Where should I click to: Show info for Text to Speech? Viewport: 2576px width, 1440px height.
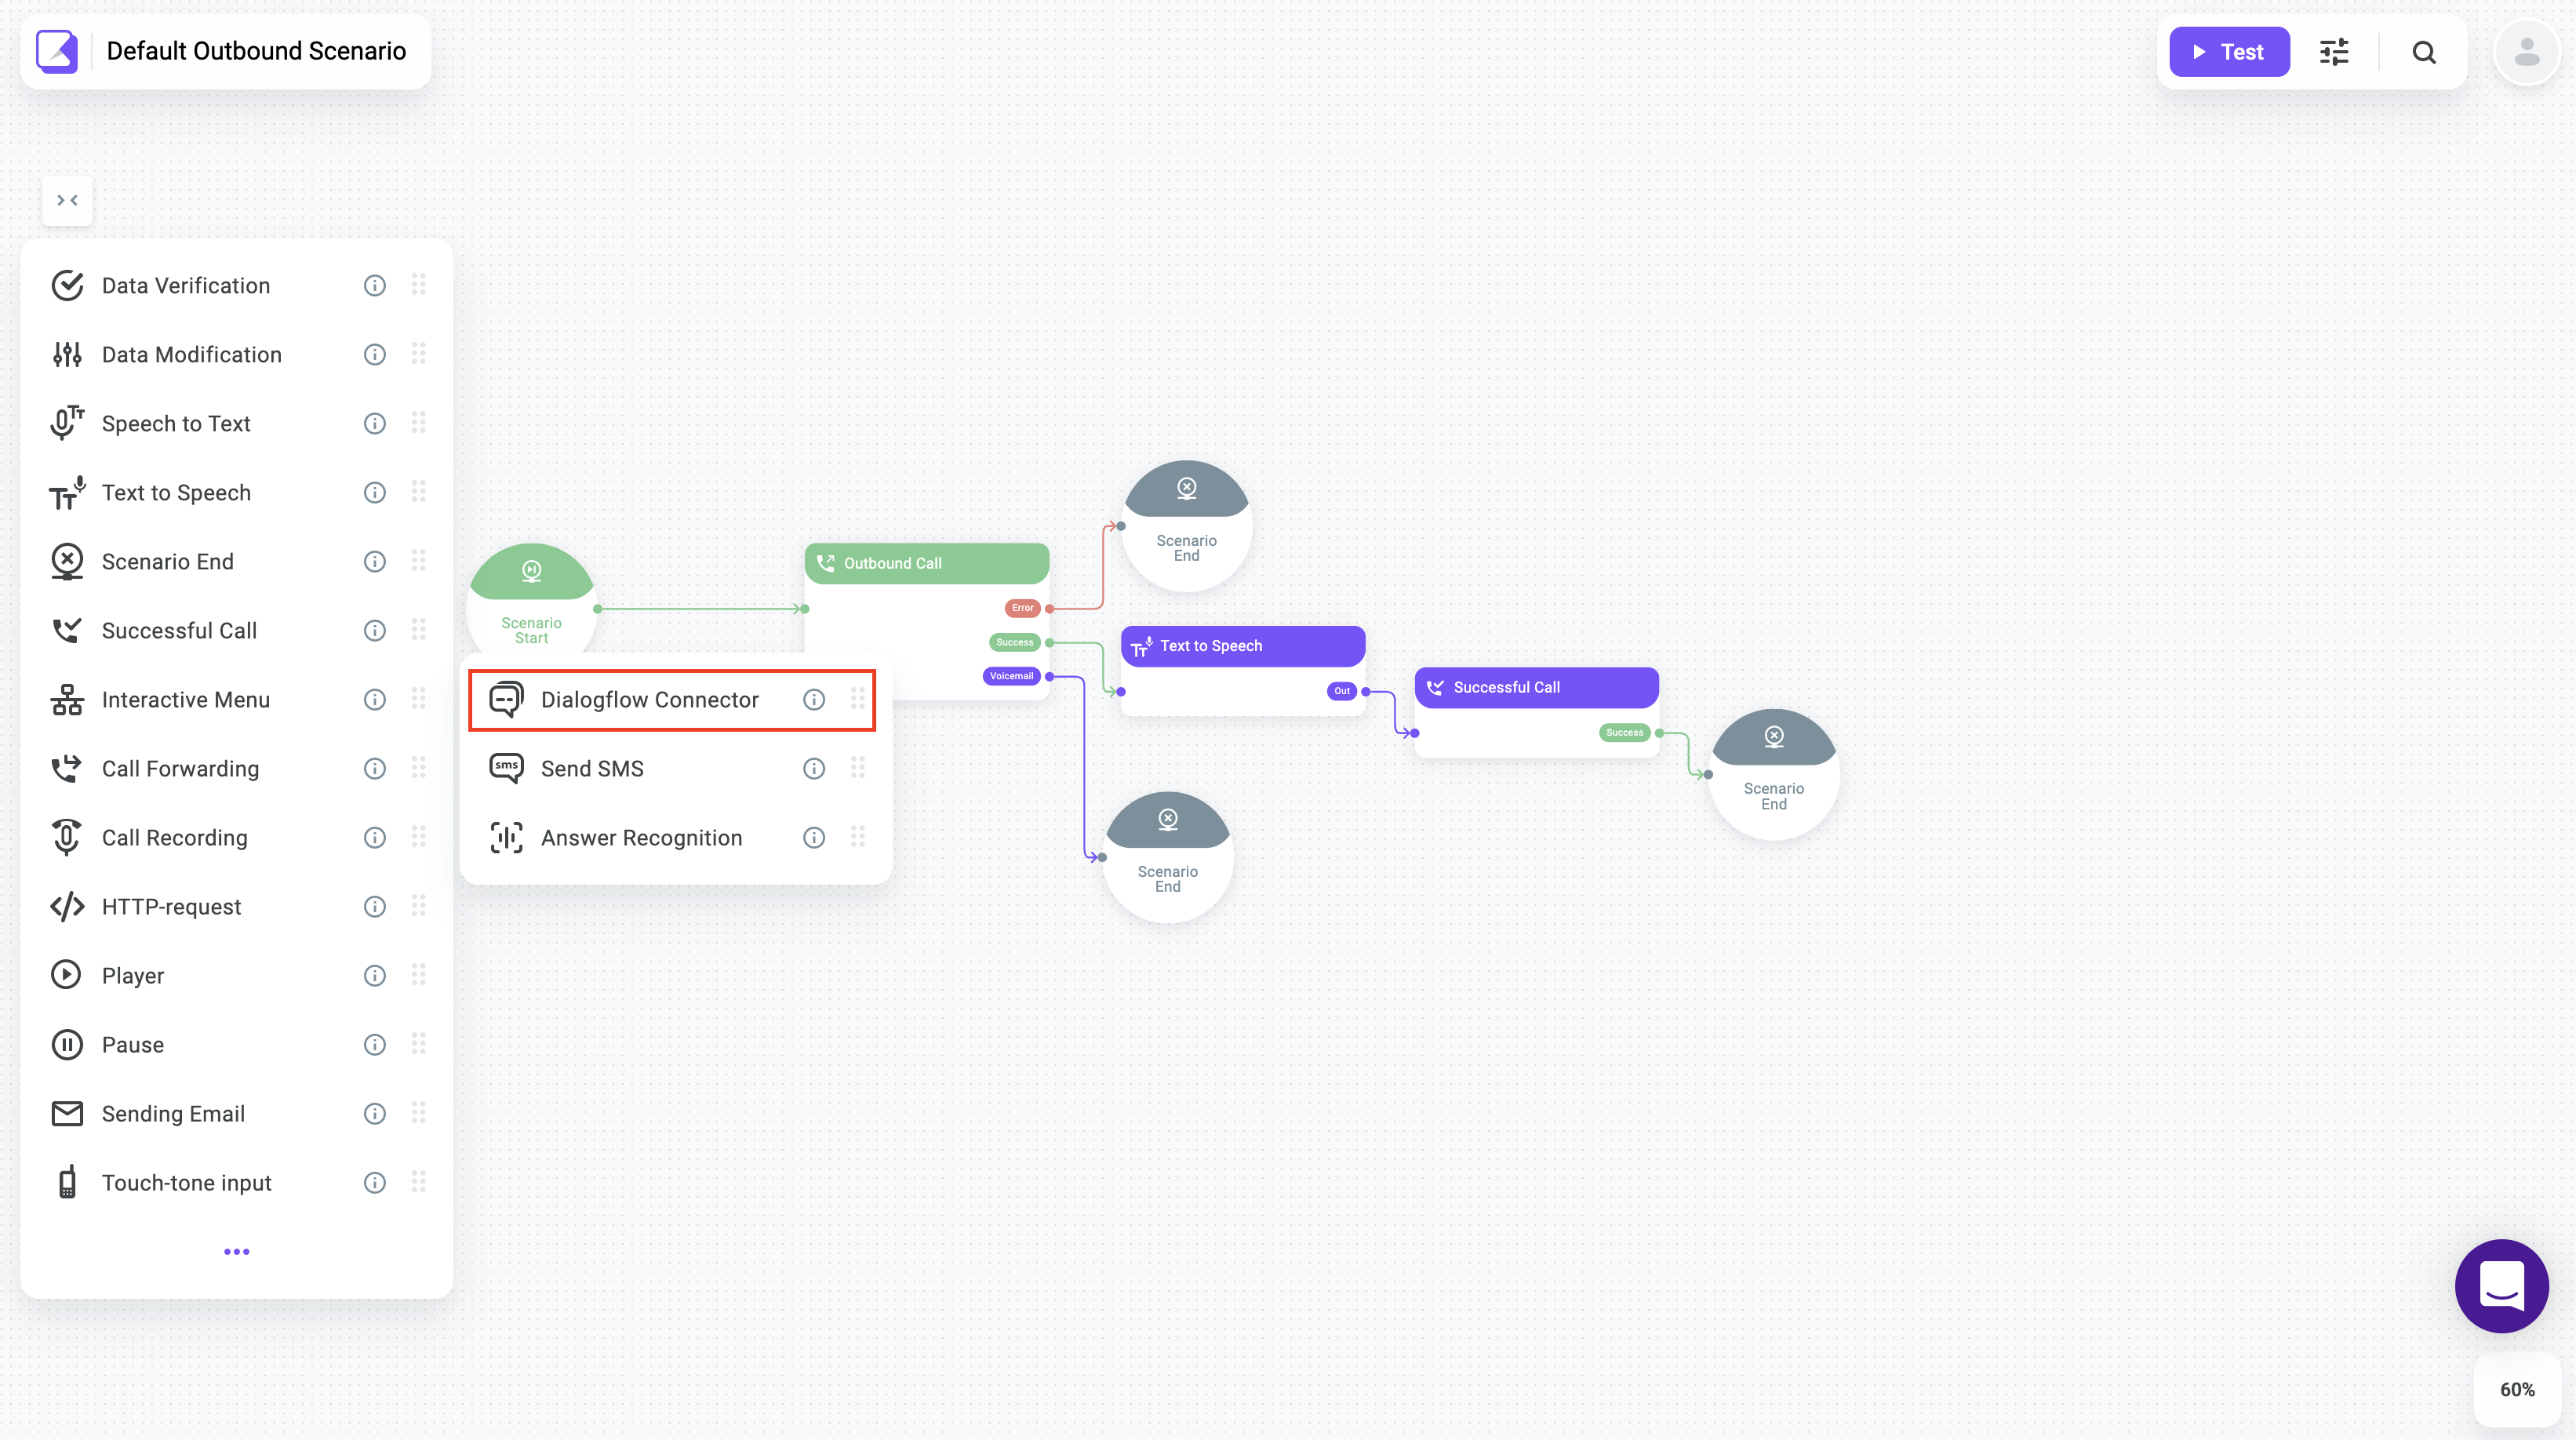click(375, 493)
